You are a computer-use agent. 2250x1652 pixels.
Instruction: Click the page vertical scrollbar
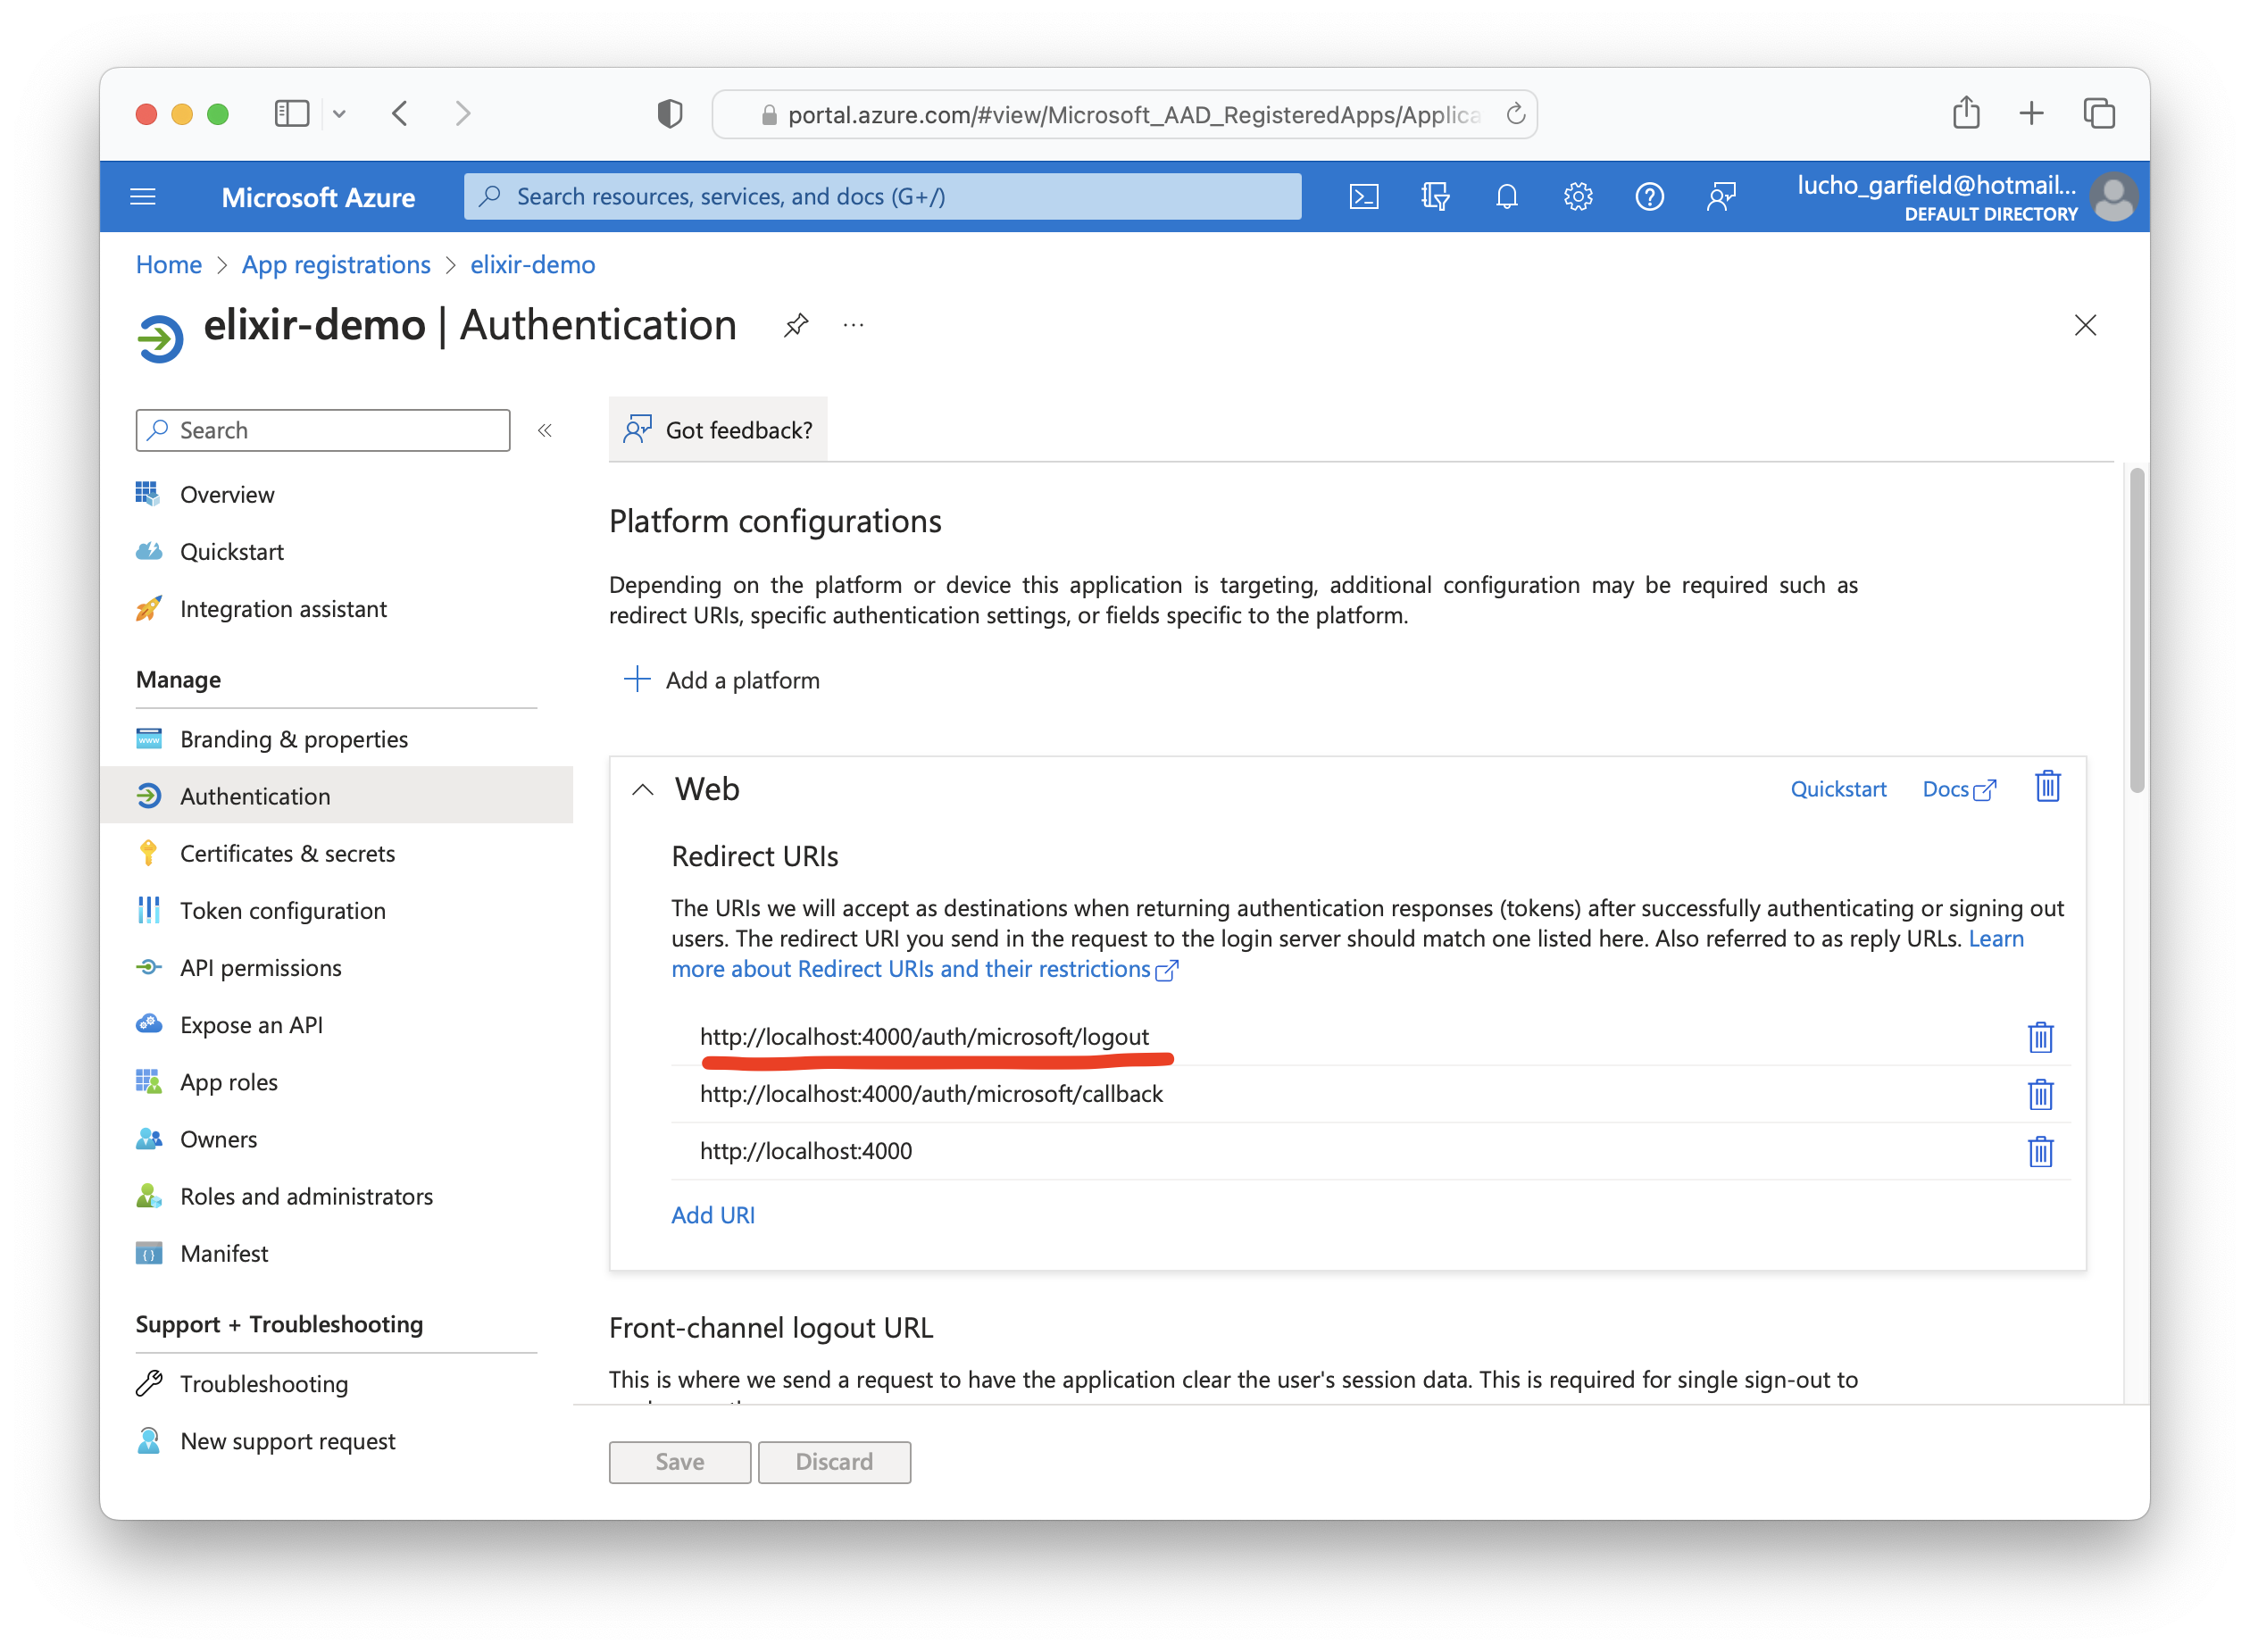click(2136, 630)
